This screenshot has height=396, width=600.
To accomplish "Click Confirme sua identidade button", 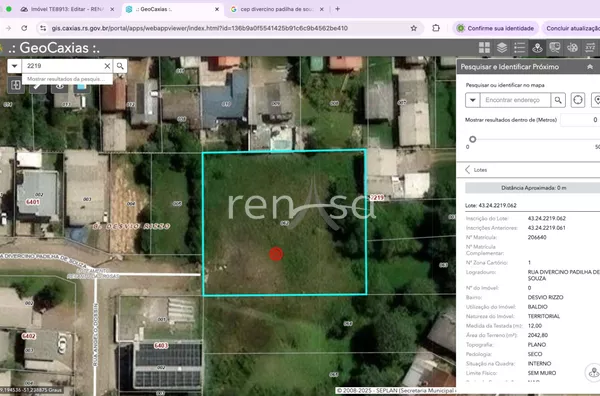I will (496, 28).
